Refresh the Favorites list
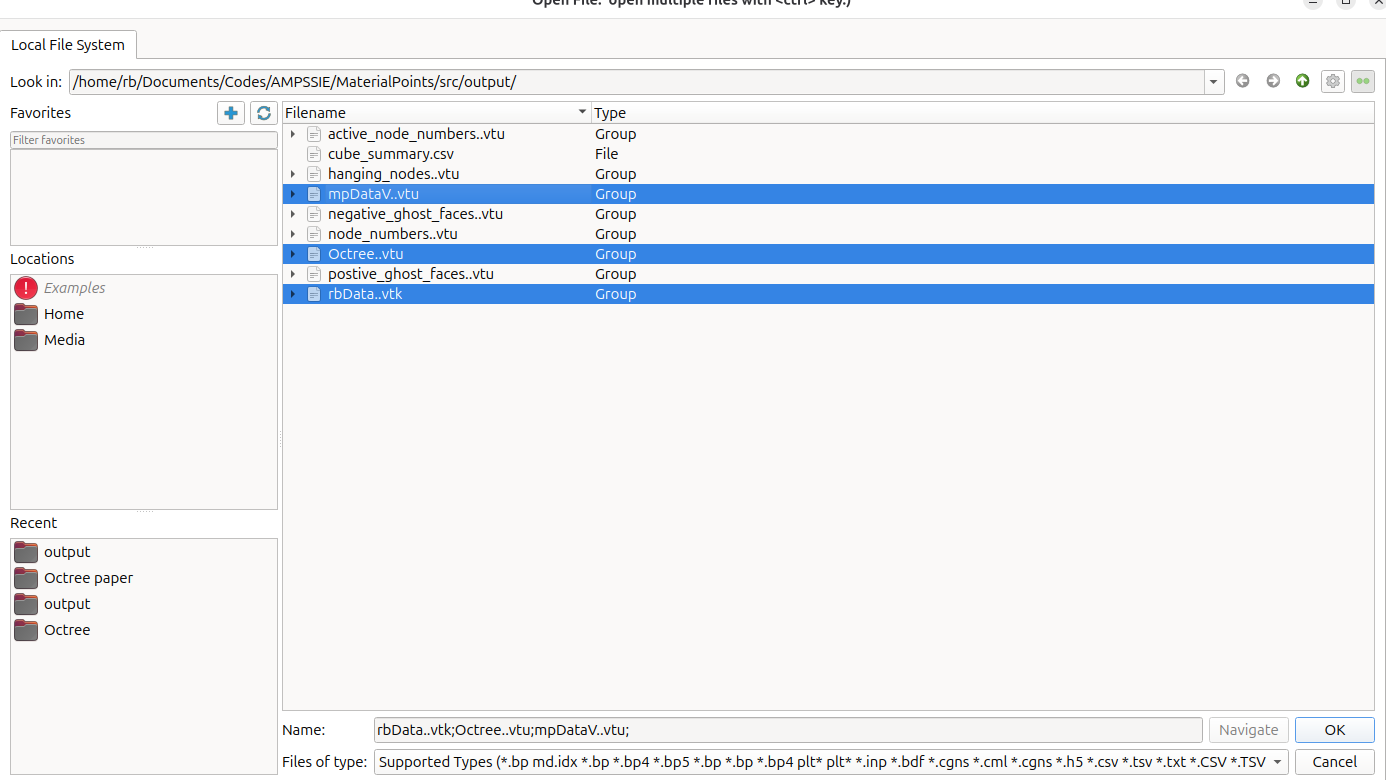The image size is (1386, 780). point(264,113)
